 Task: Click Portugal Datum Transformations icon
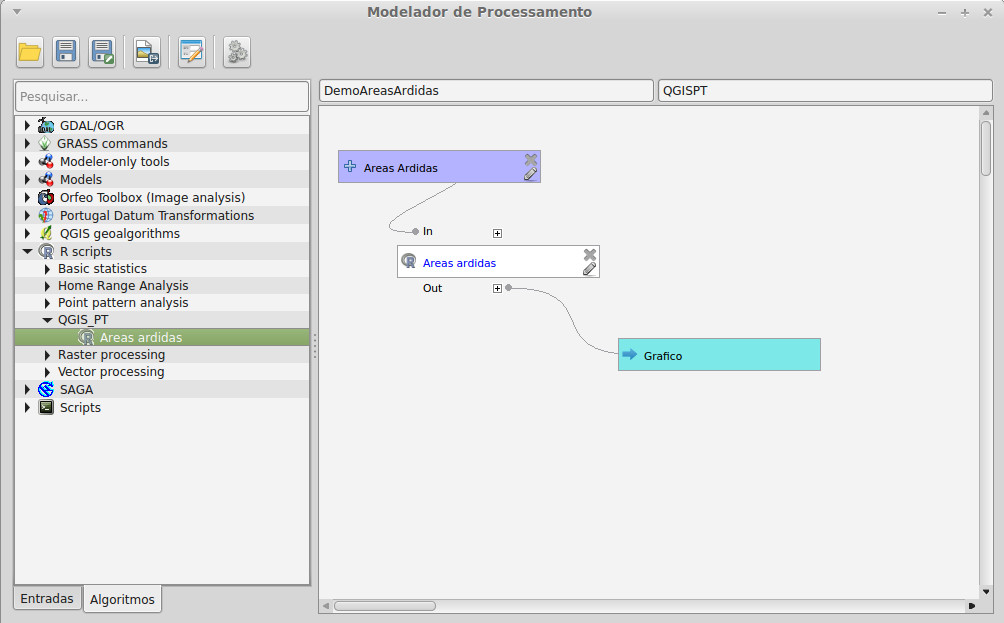pos(46,215)
